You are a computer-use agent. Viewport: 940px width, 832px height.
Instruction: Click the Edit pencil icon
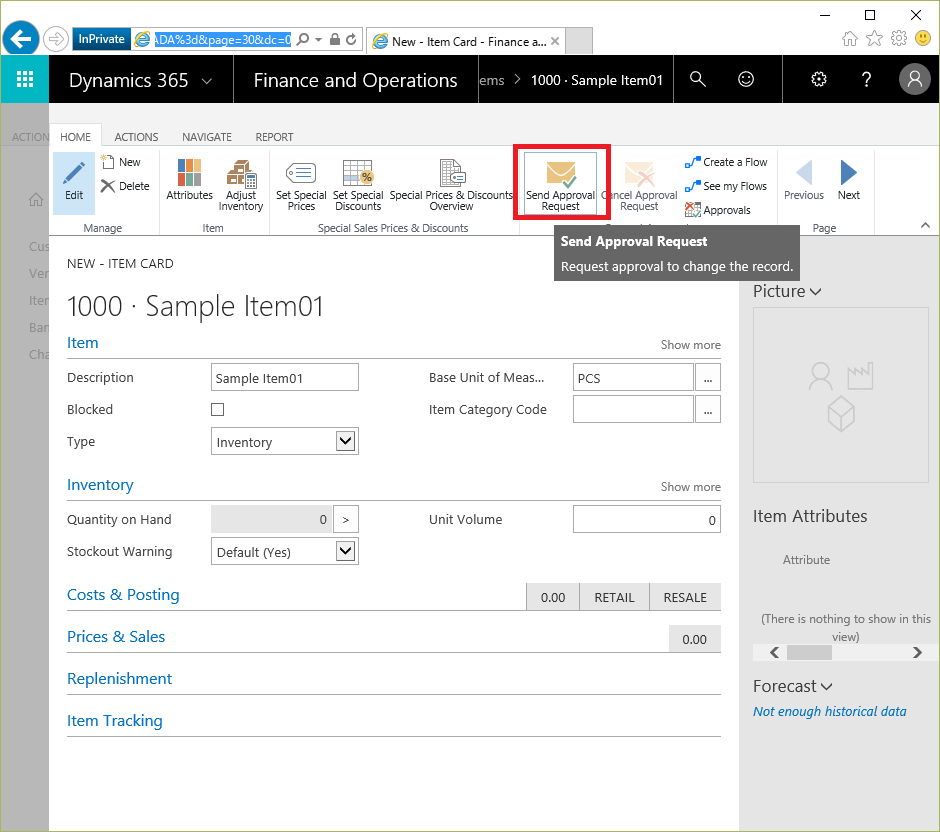tap(74, 182)
